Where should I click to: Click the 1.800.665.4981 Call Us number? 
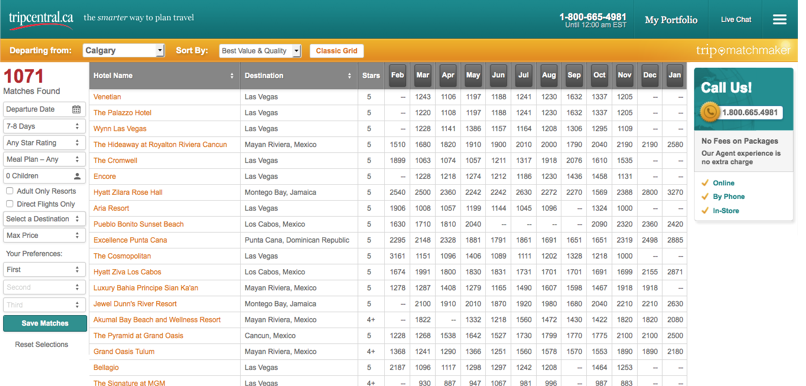[x=749, y=113]
